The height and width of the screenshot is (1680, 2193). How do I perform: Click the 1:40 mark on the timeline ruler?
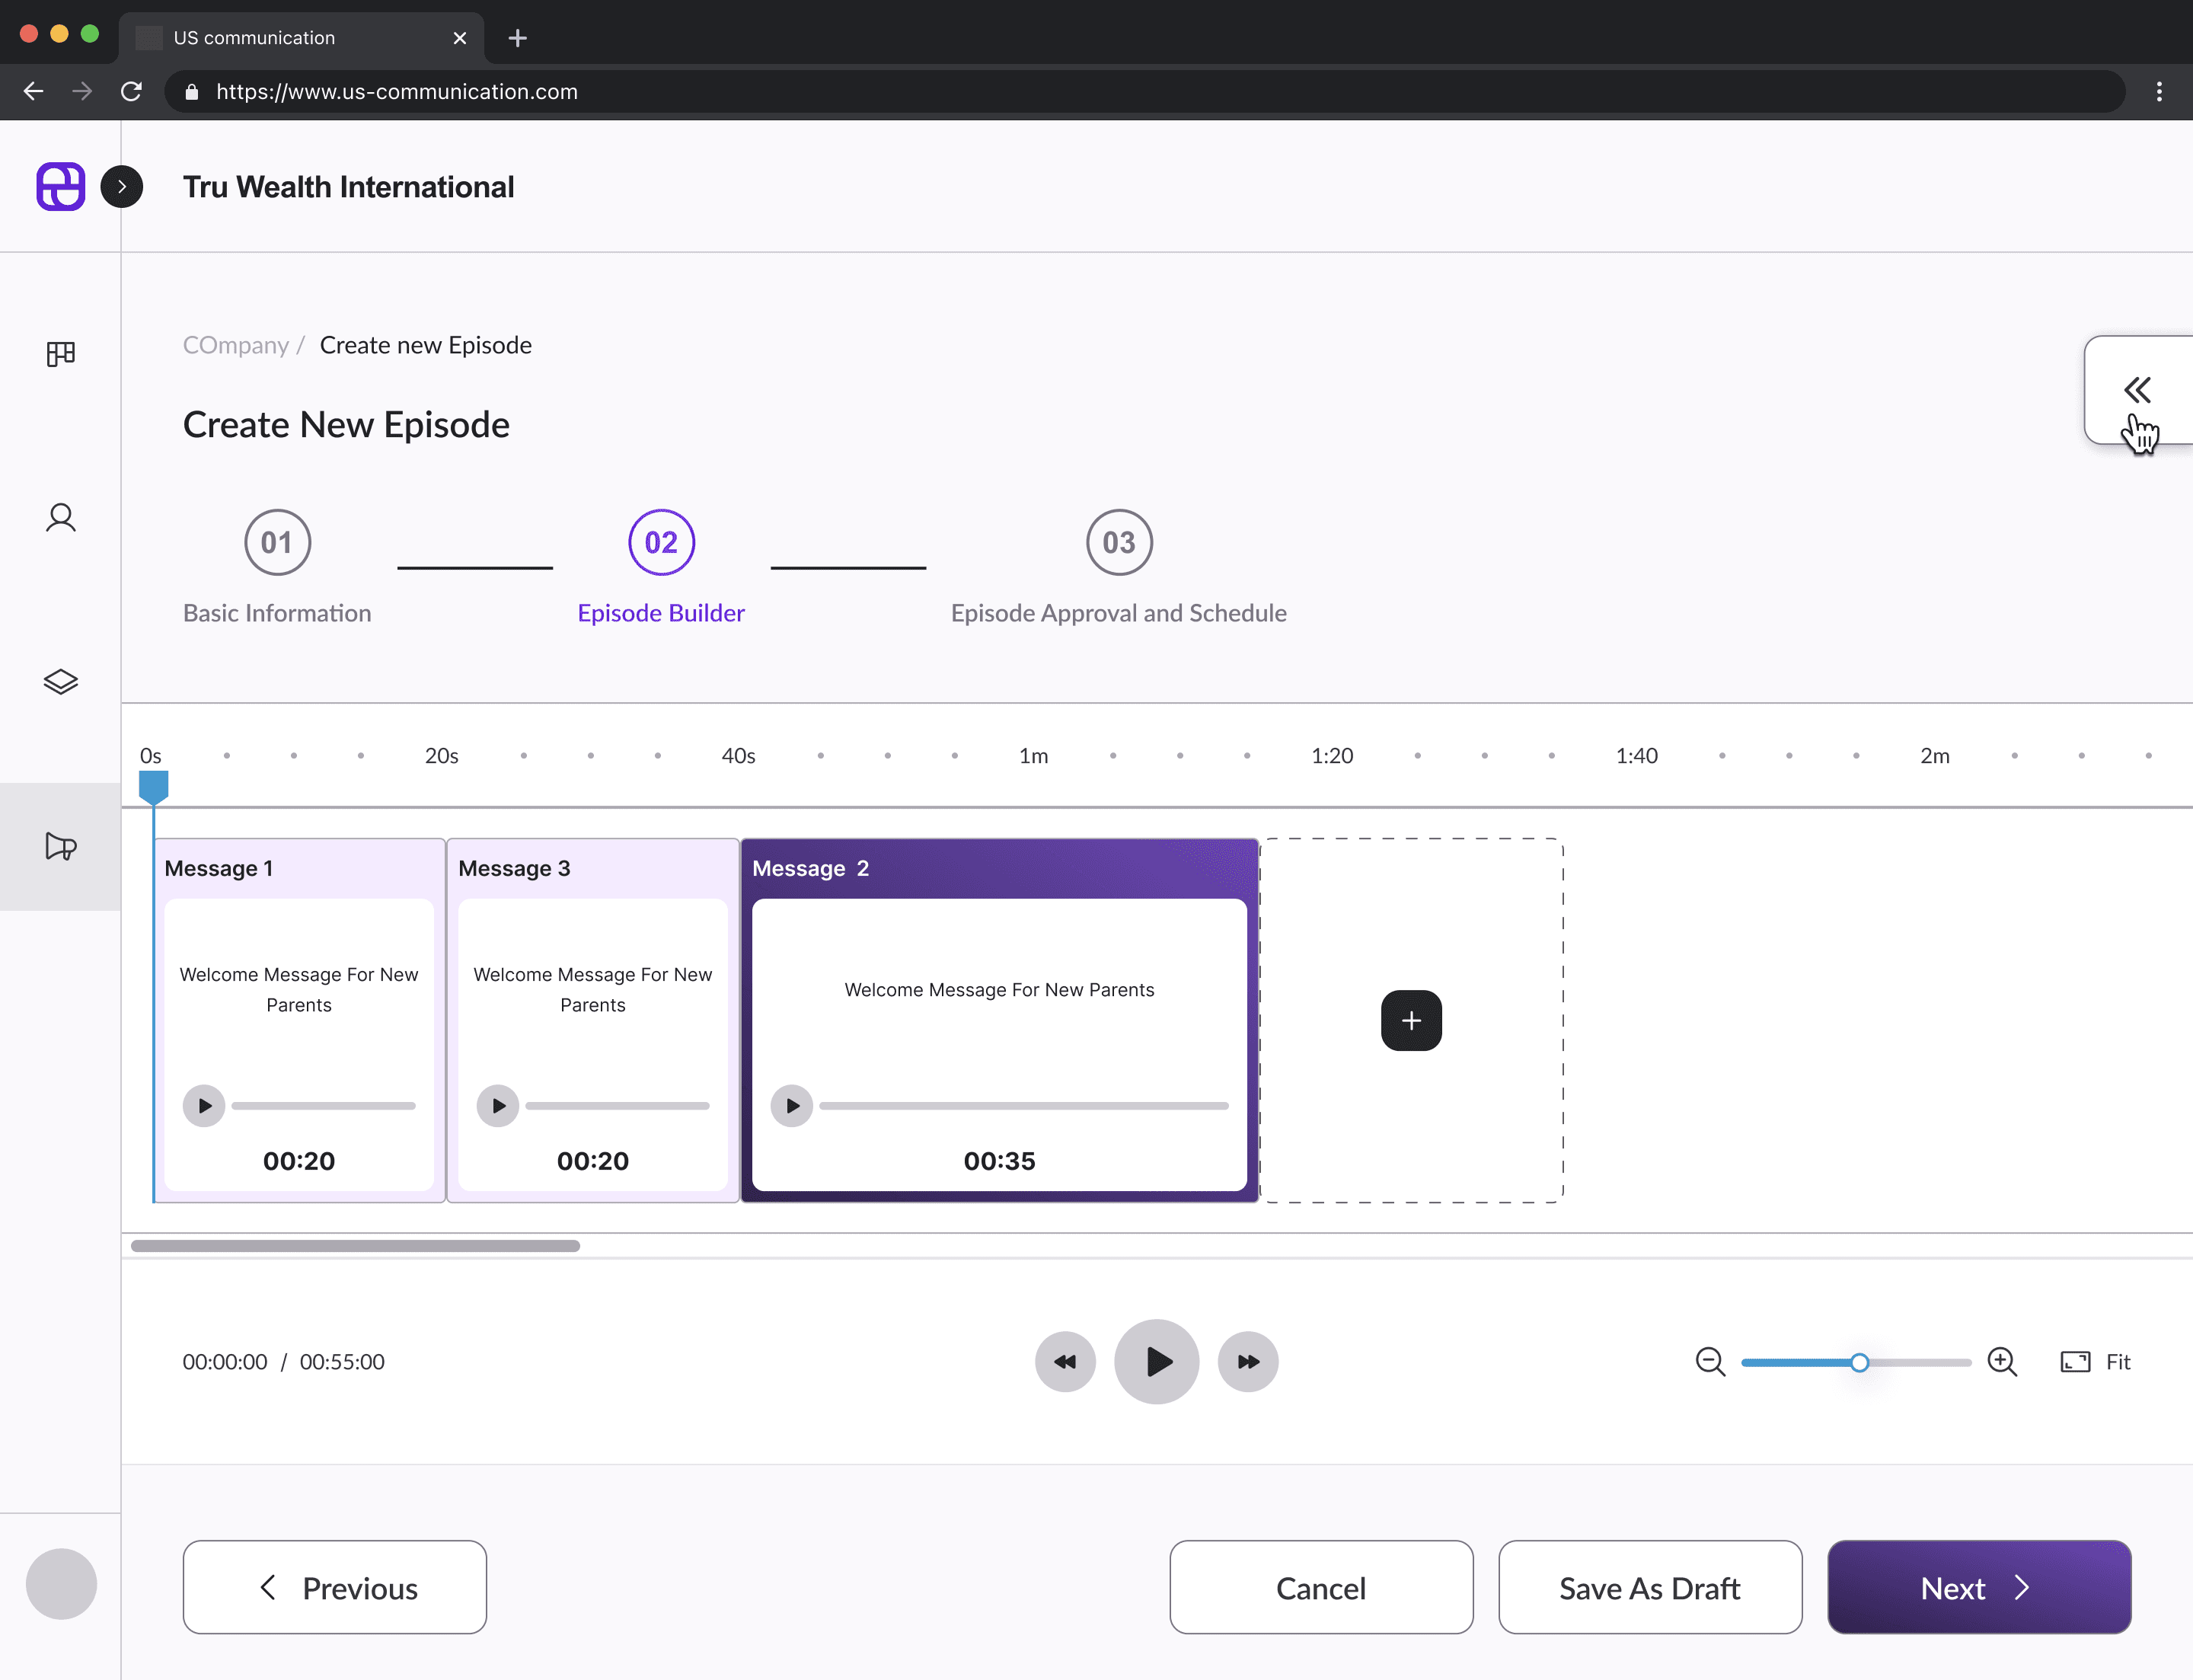pos(1637,756)
